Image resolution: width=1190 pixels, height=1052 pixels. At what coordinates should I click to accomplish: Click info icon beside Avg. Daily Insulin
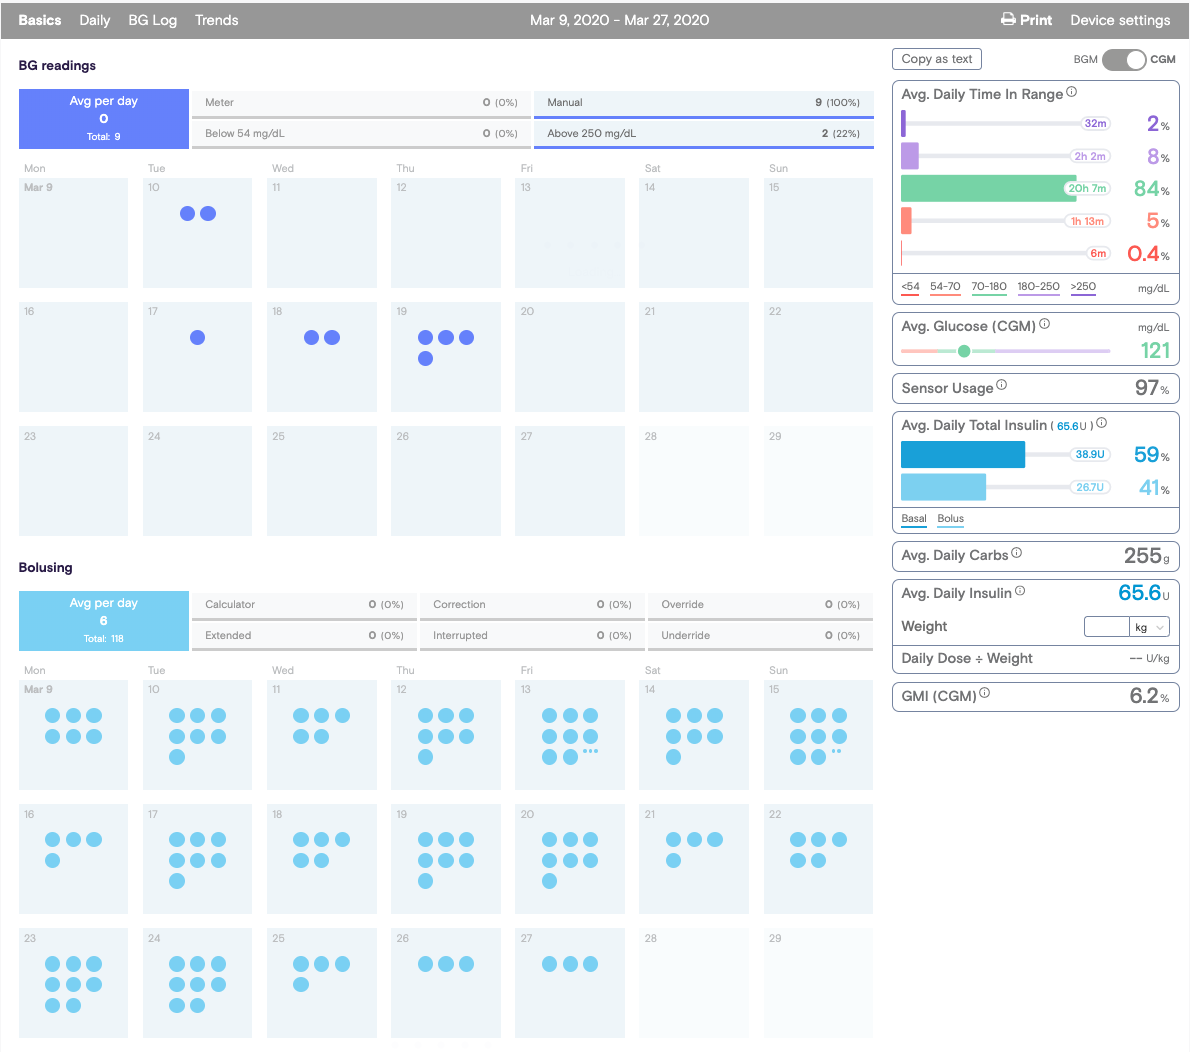(x=1020, y=591)
